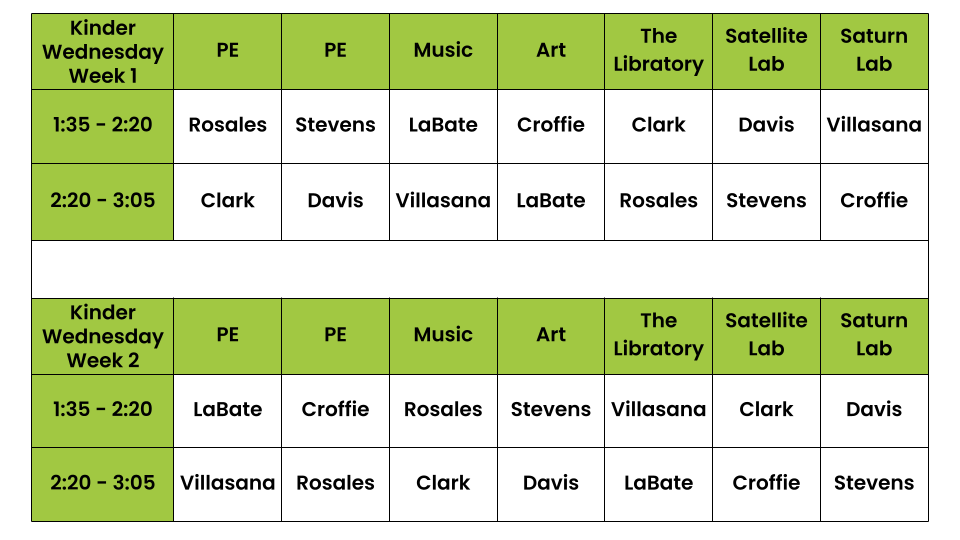The width and height of the screenshot is (960, 540).
Task: Click the Kinder Wednesday Week 2 header cell
Action: [x=102, y=336]
